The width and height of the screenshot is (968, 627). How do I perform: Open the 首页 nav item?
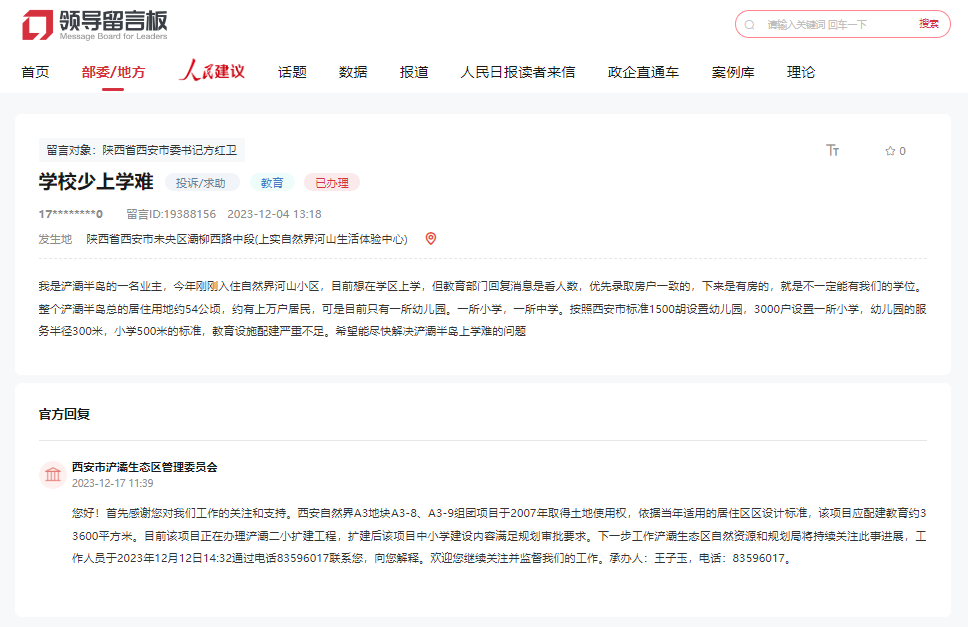[x=35, y=72]
